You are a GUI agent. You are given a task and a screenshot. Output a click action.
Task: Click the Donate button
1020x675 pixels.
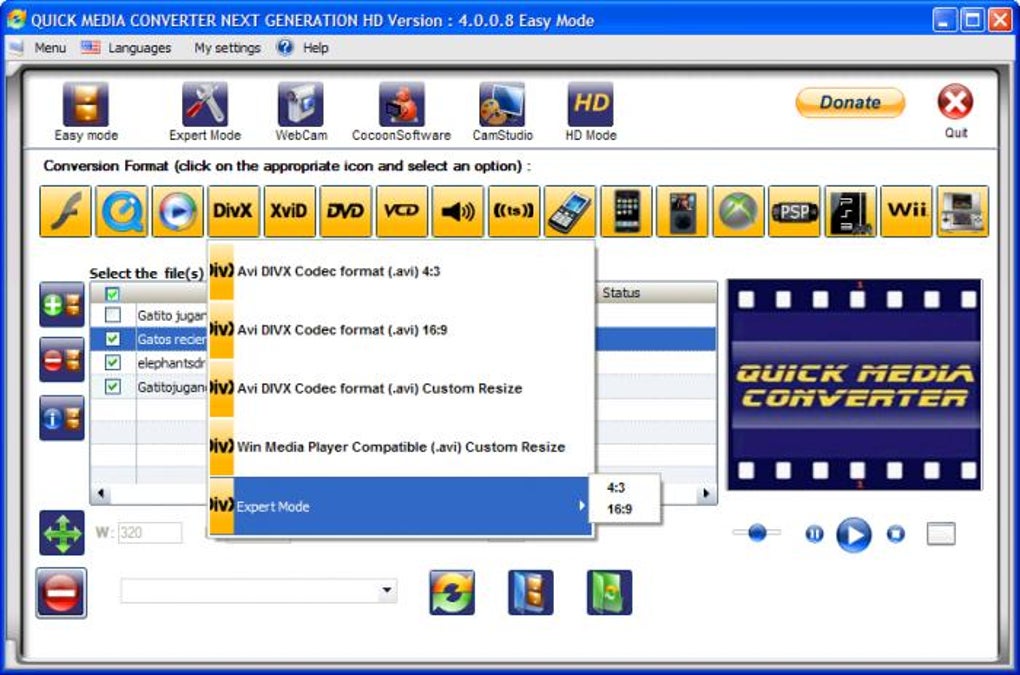tap(850, 102)
